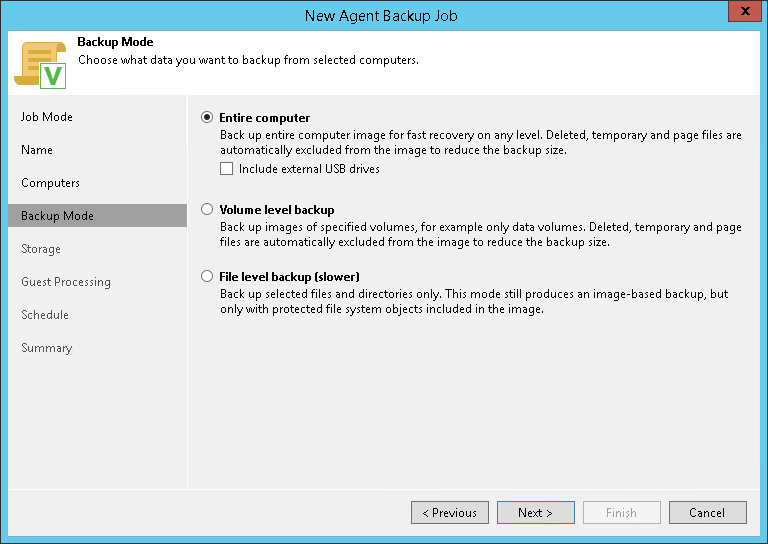Choose Volume level backup option

pos(207,210)
